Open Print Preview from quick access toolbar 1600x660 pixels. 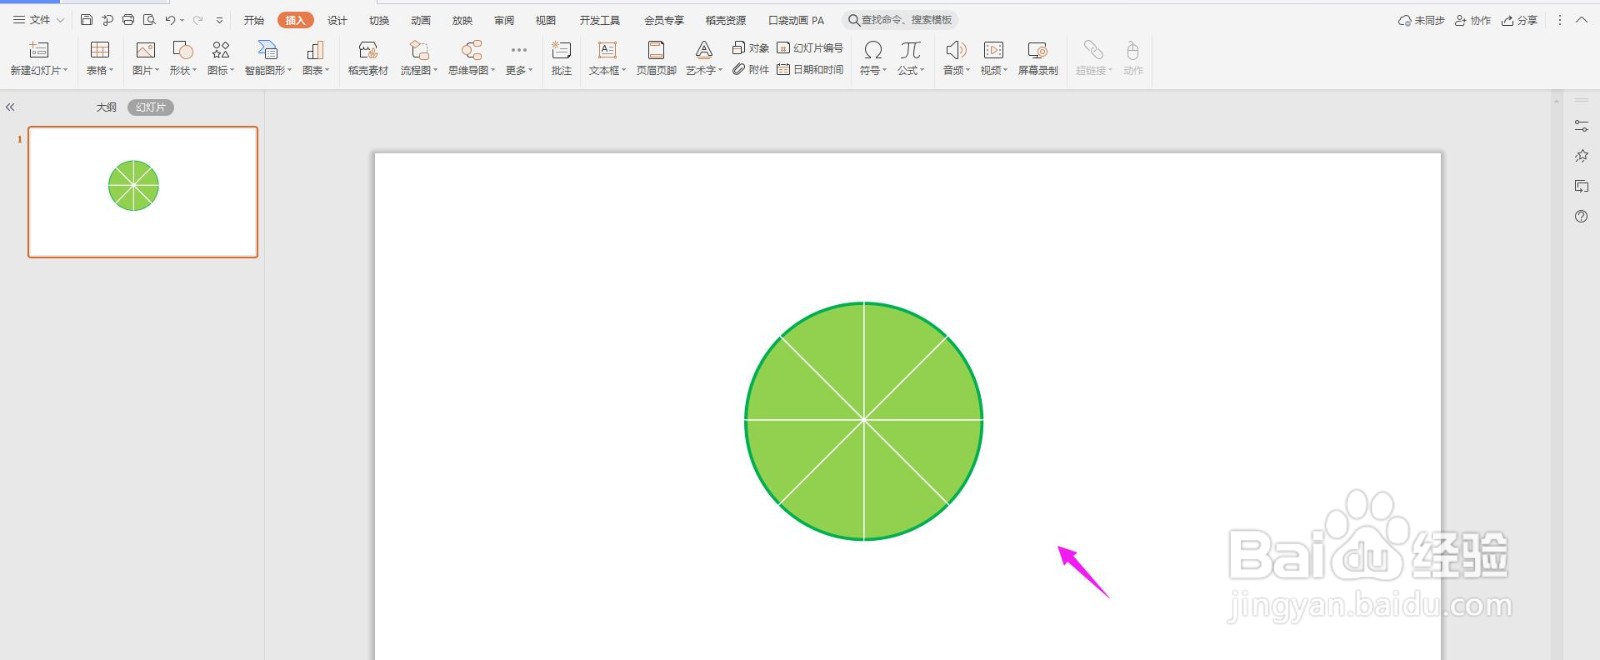tap(149, 20)
